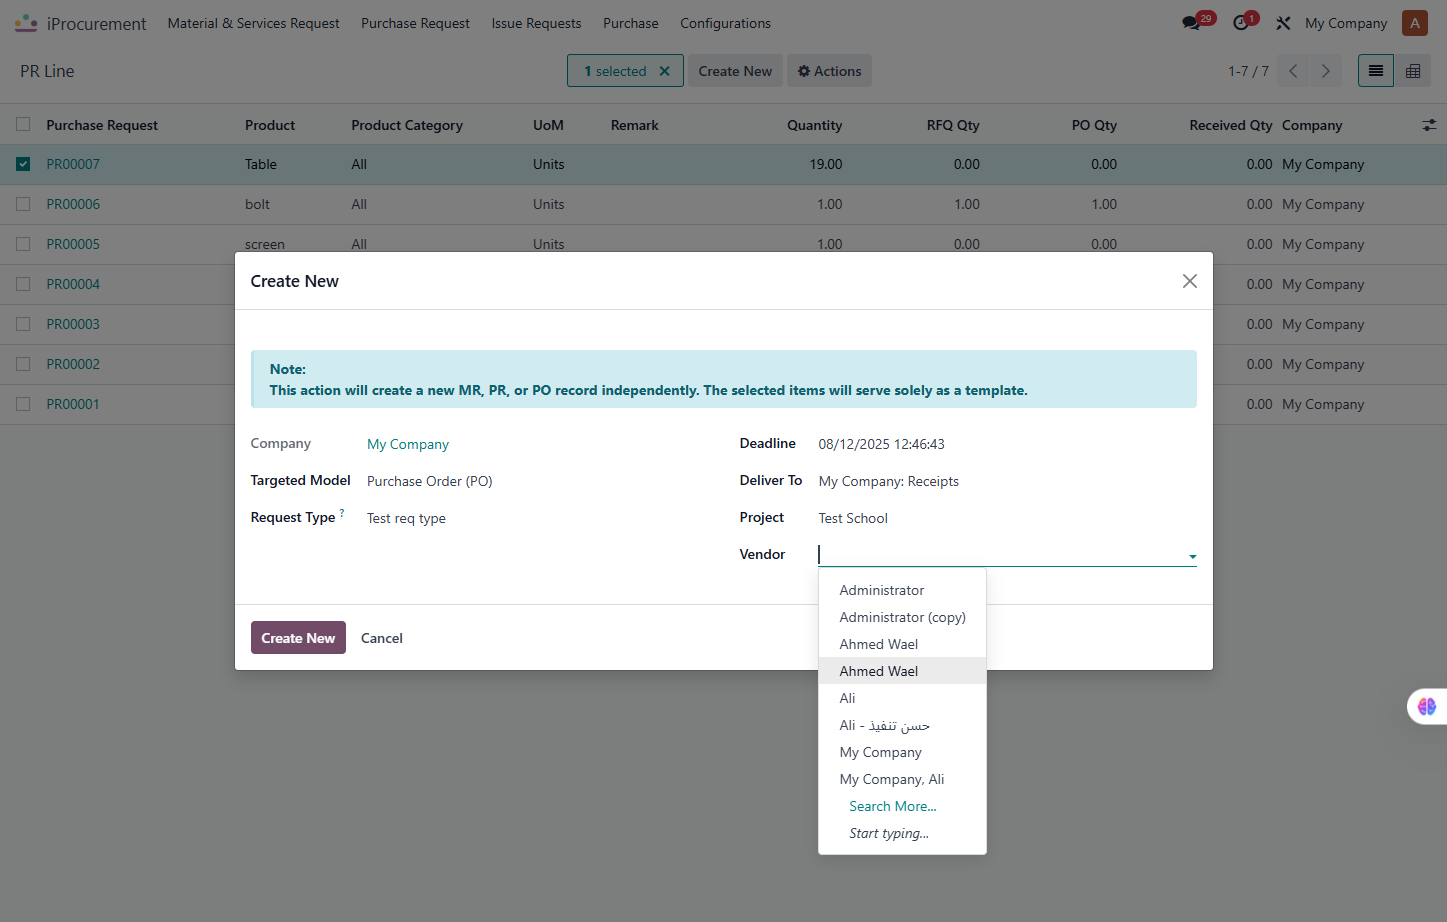The width and height of the screenshot is (1447, 922).
Task: Open Purchase Request menu
Action: [x=415, y=23]
